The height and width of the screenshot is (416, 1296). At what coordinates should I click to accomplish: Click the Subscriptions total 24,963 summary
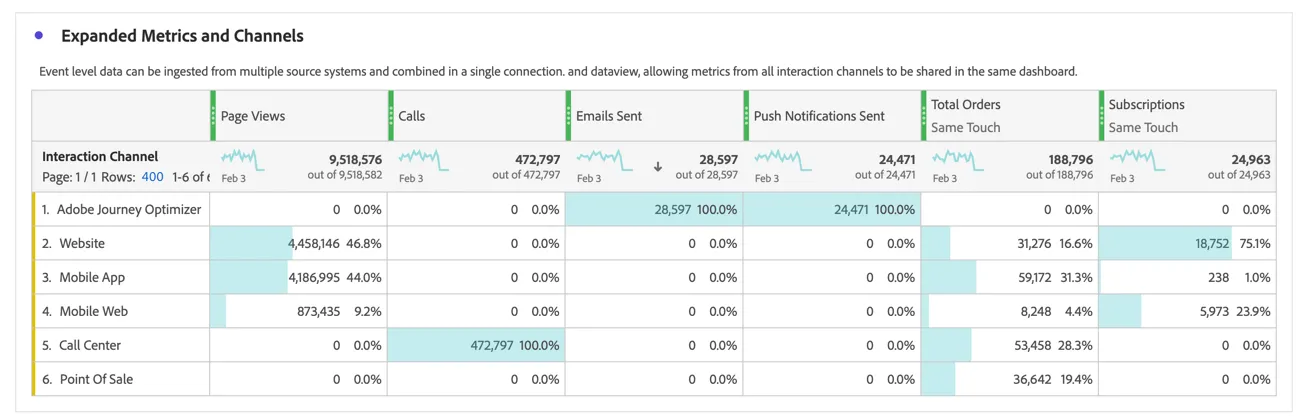point(1250,159)
